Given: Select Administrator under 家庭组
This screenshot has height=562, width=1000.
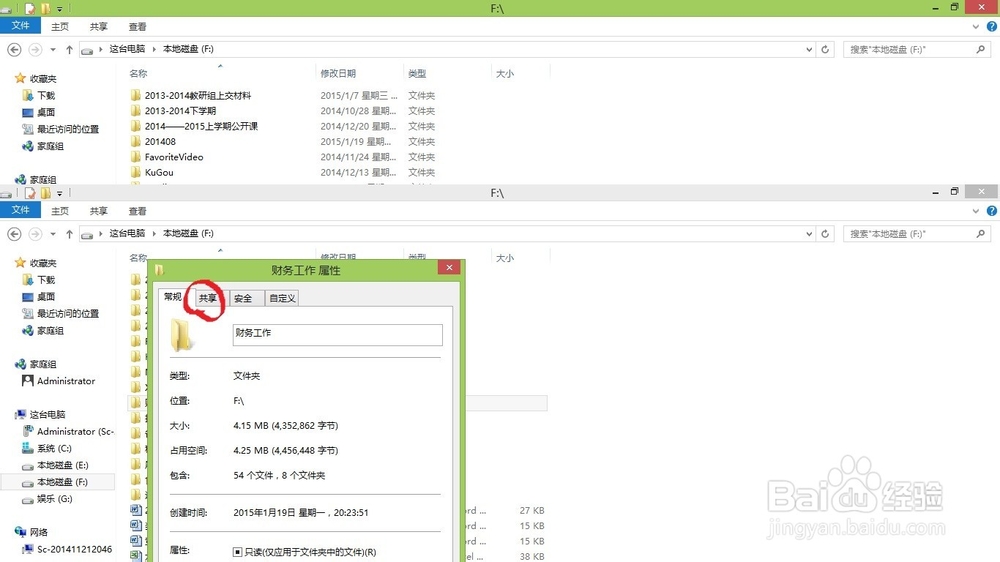Looking at the screenshot, I should pyautogui.click(x=66, y=380).
